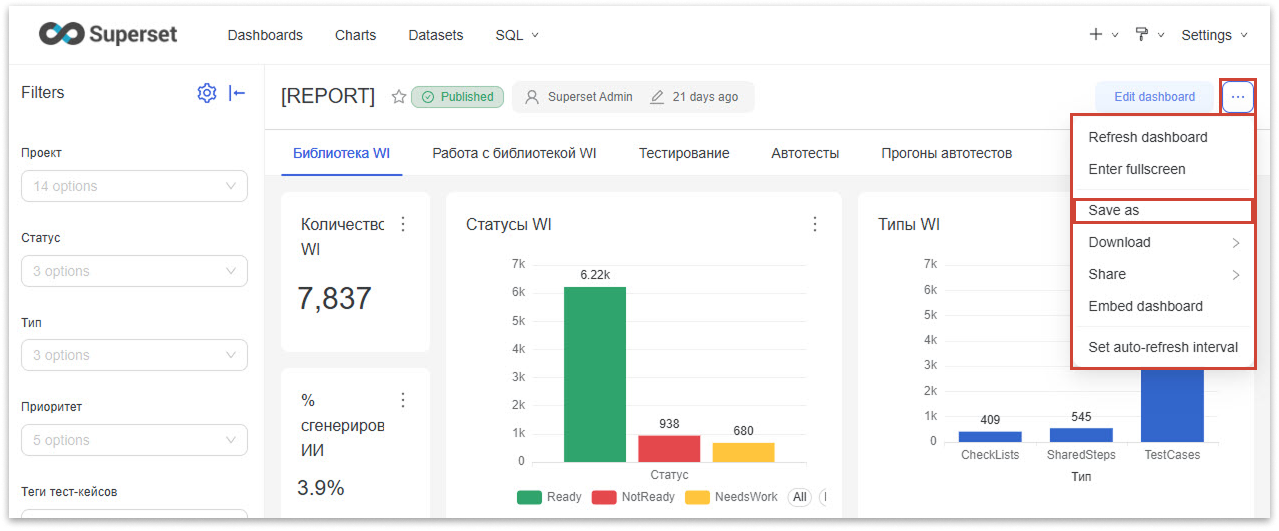
Task: Choose Refresh dashboard from the menu
Action: tap(1162, 137)
